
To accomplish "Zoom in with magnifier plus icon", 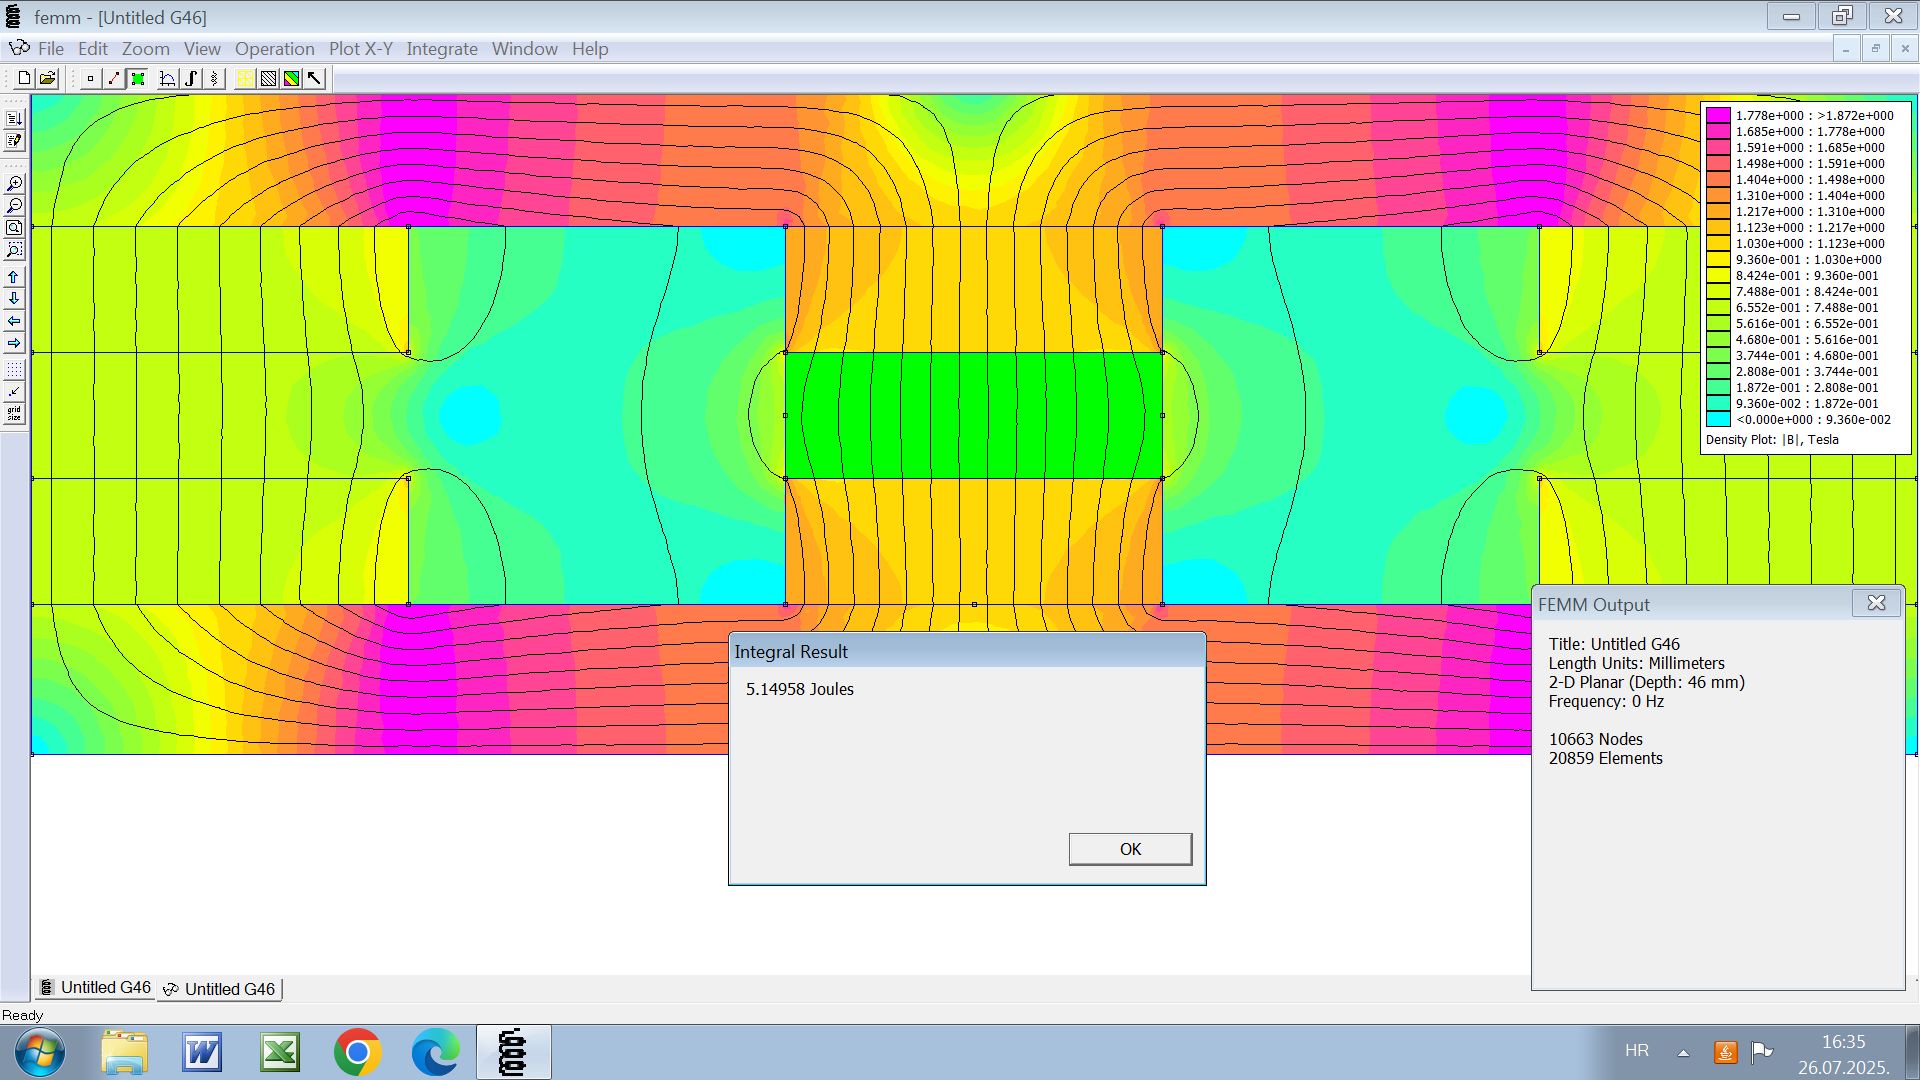I will (x=14, y=184).
